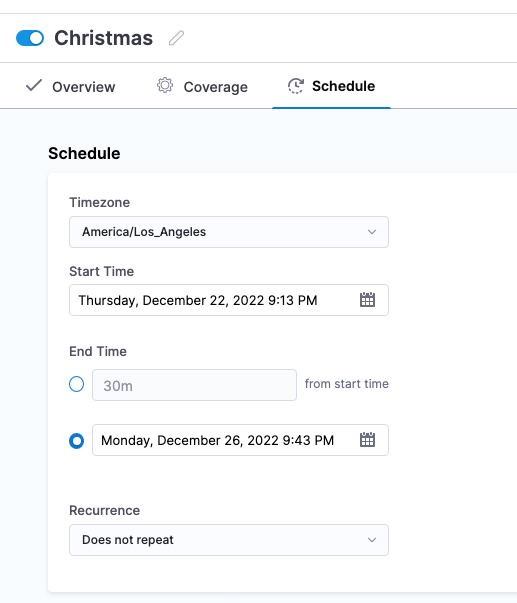Click the Overview checkmark icon

coord(34,85)
